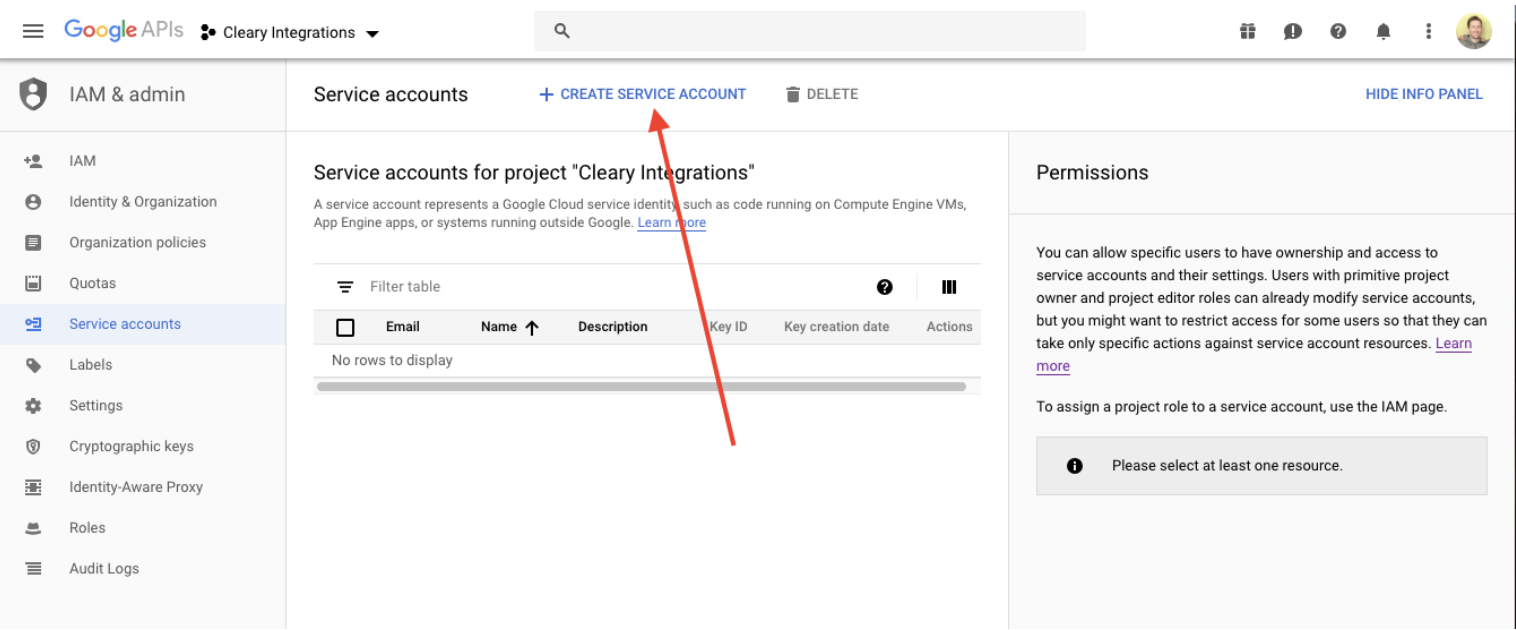Focus the top search bar
This screenshot has width=1516, height=630.
(x=810, y=32)
